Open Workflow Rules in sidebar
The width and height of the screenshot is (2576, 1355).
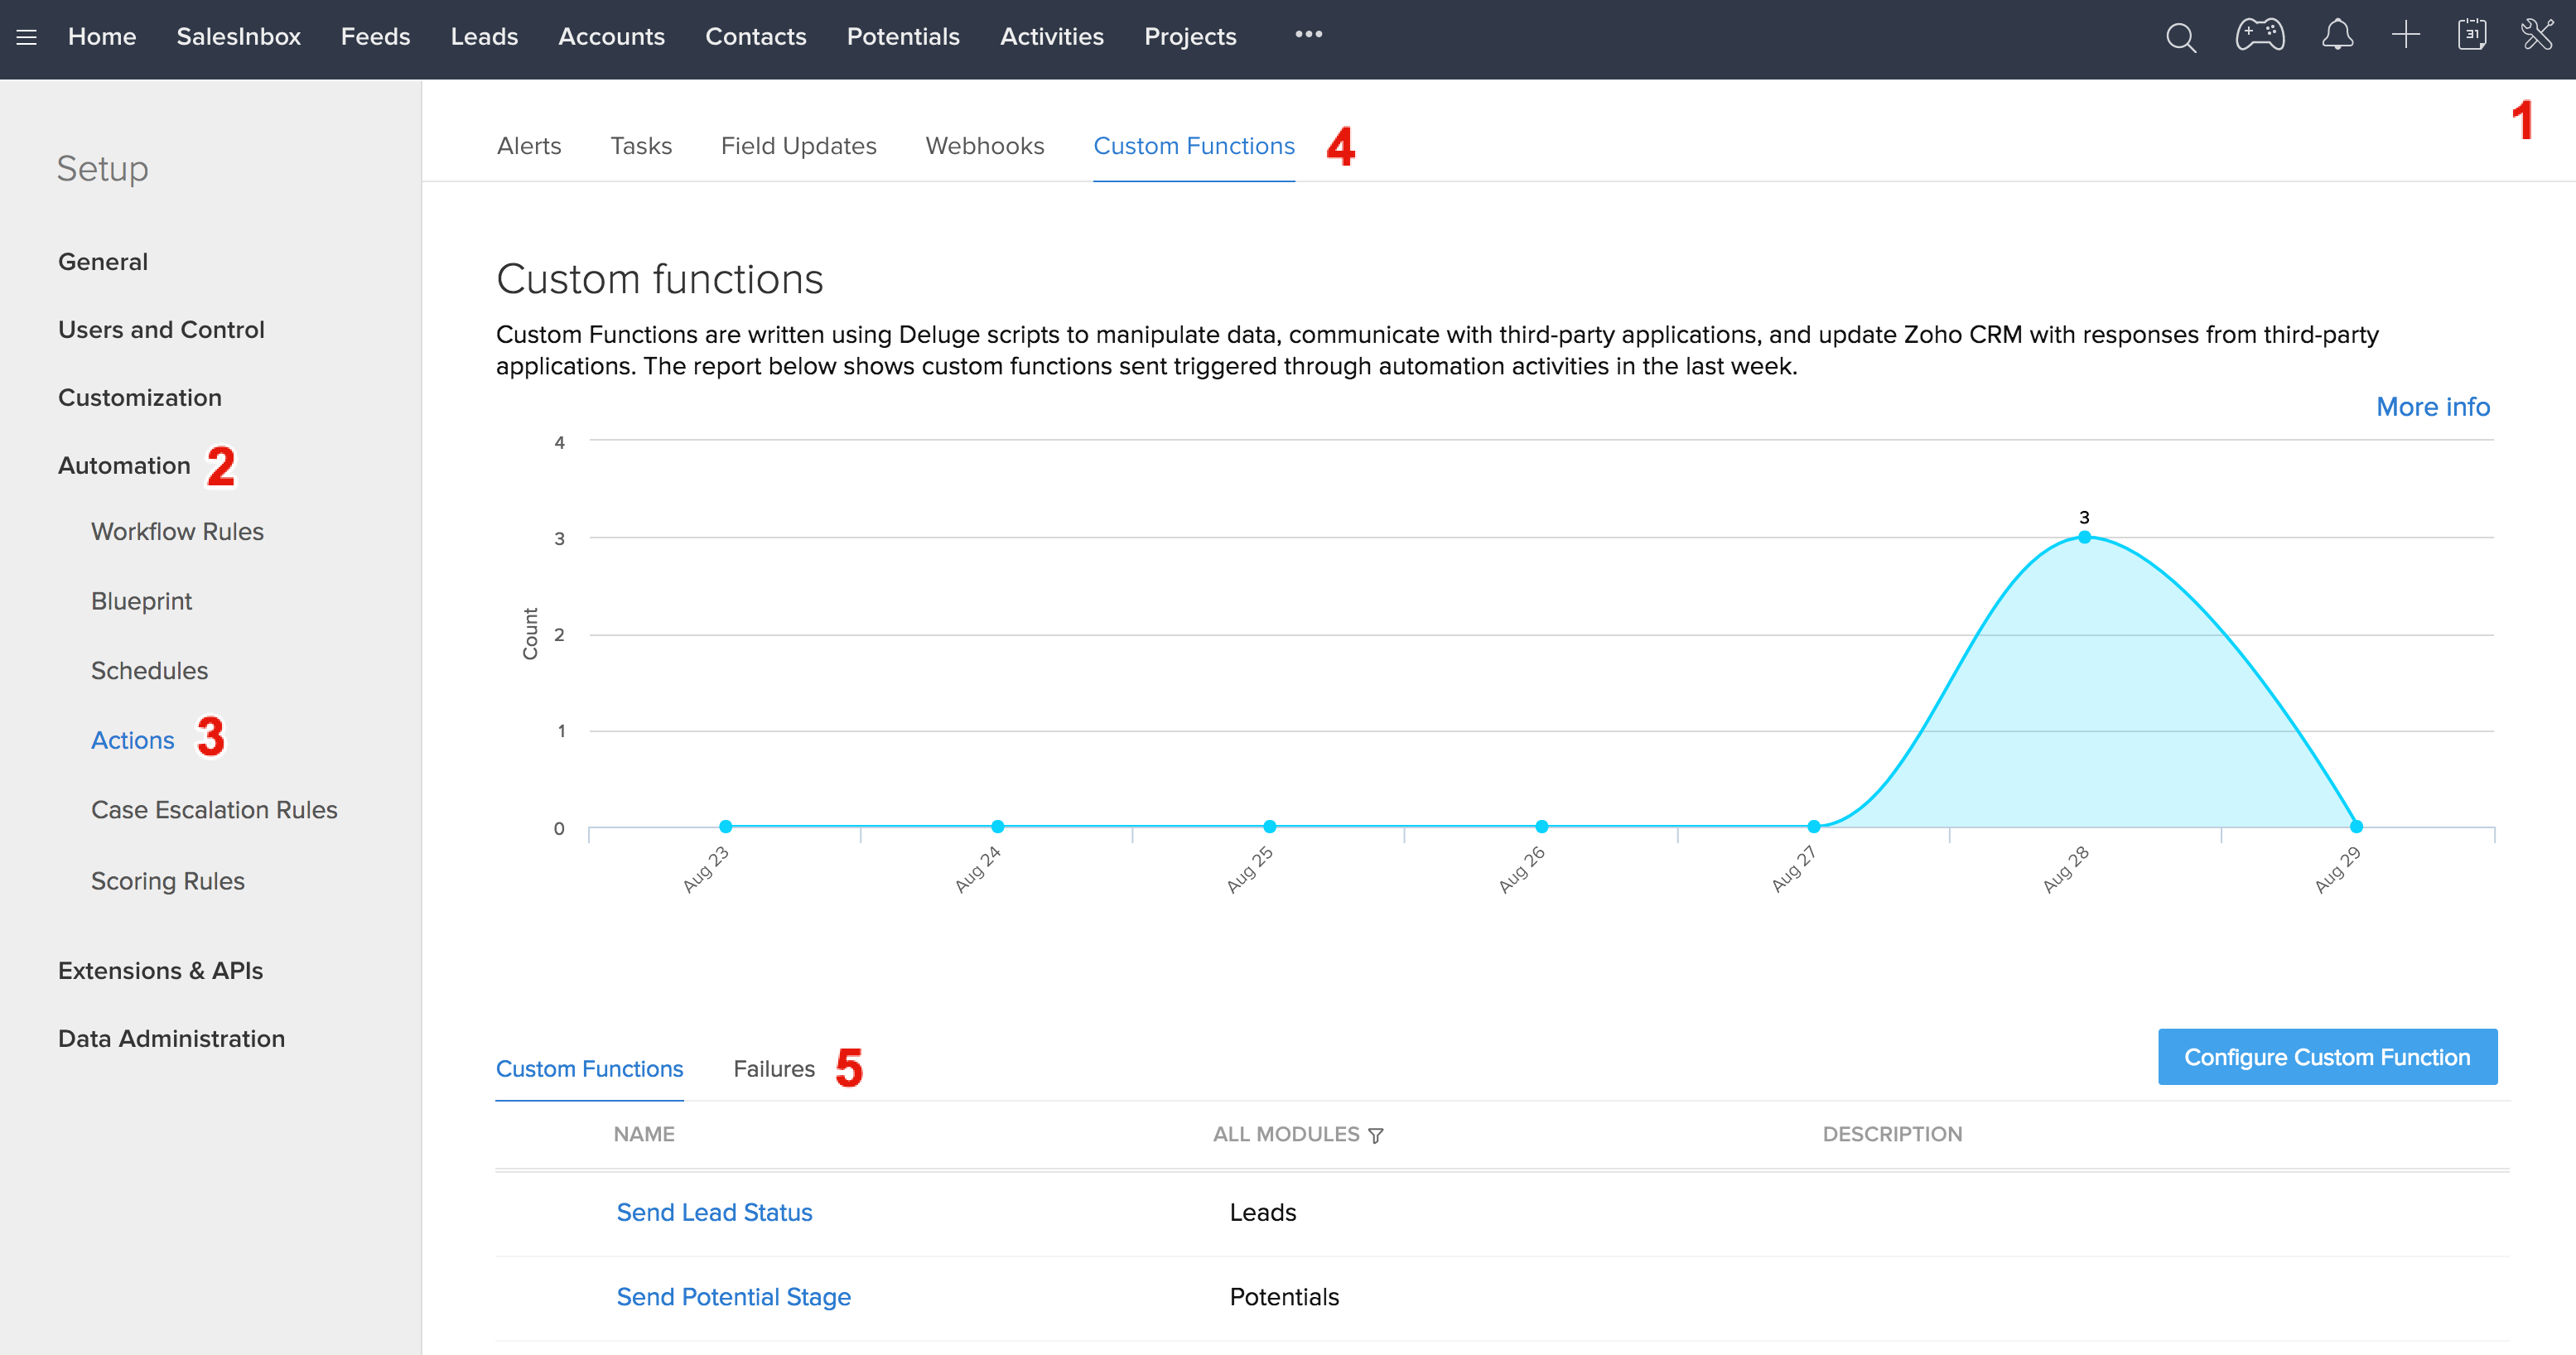click(177, 532)
